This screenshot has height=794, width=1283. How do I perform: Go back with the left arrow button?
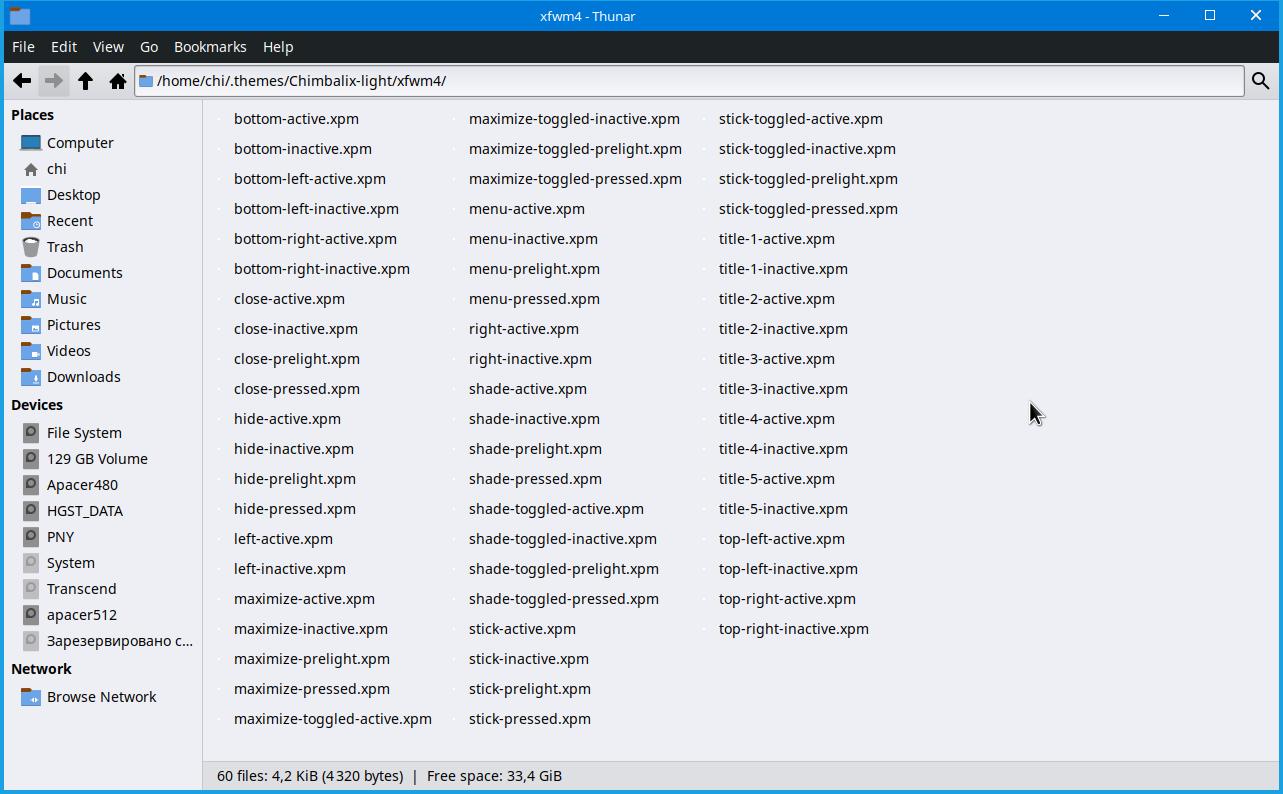click(x=22, y=81)
